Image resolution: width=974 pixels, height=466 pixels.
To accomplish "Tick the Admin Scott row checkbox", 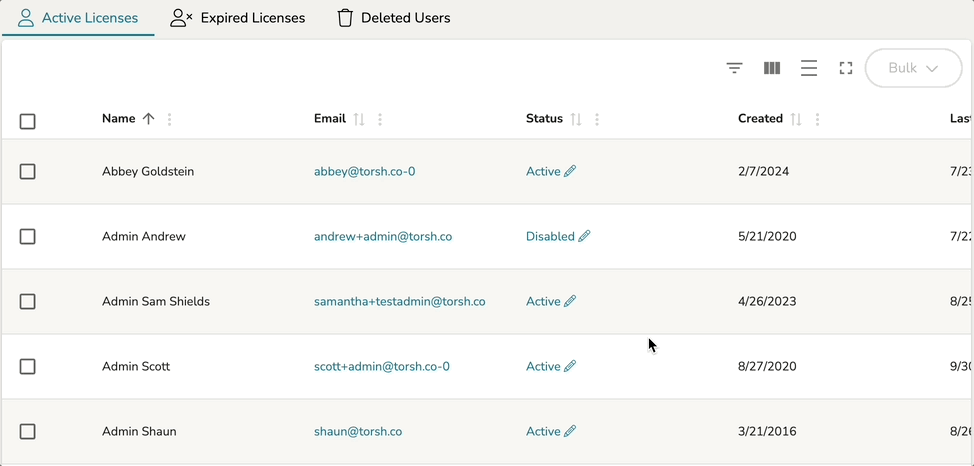I will point(28,367).
